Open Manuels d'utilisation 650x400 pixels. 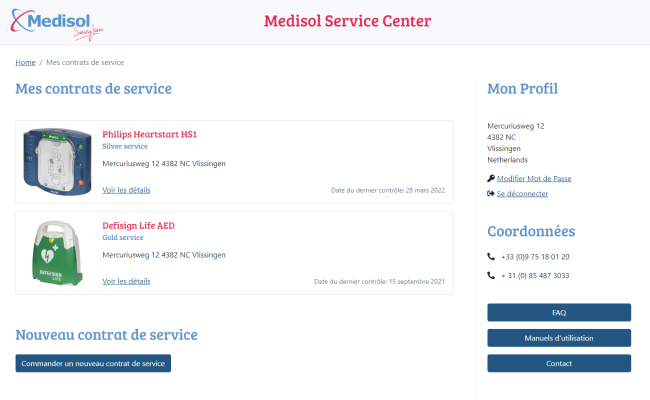point(559,338)
